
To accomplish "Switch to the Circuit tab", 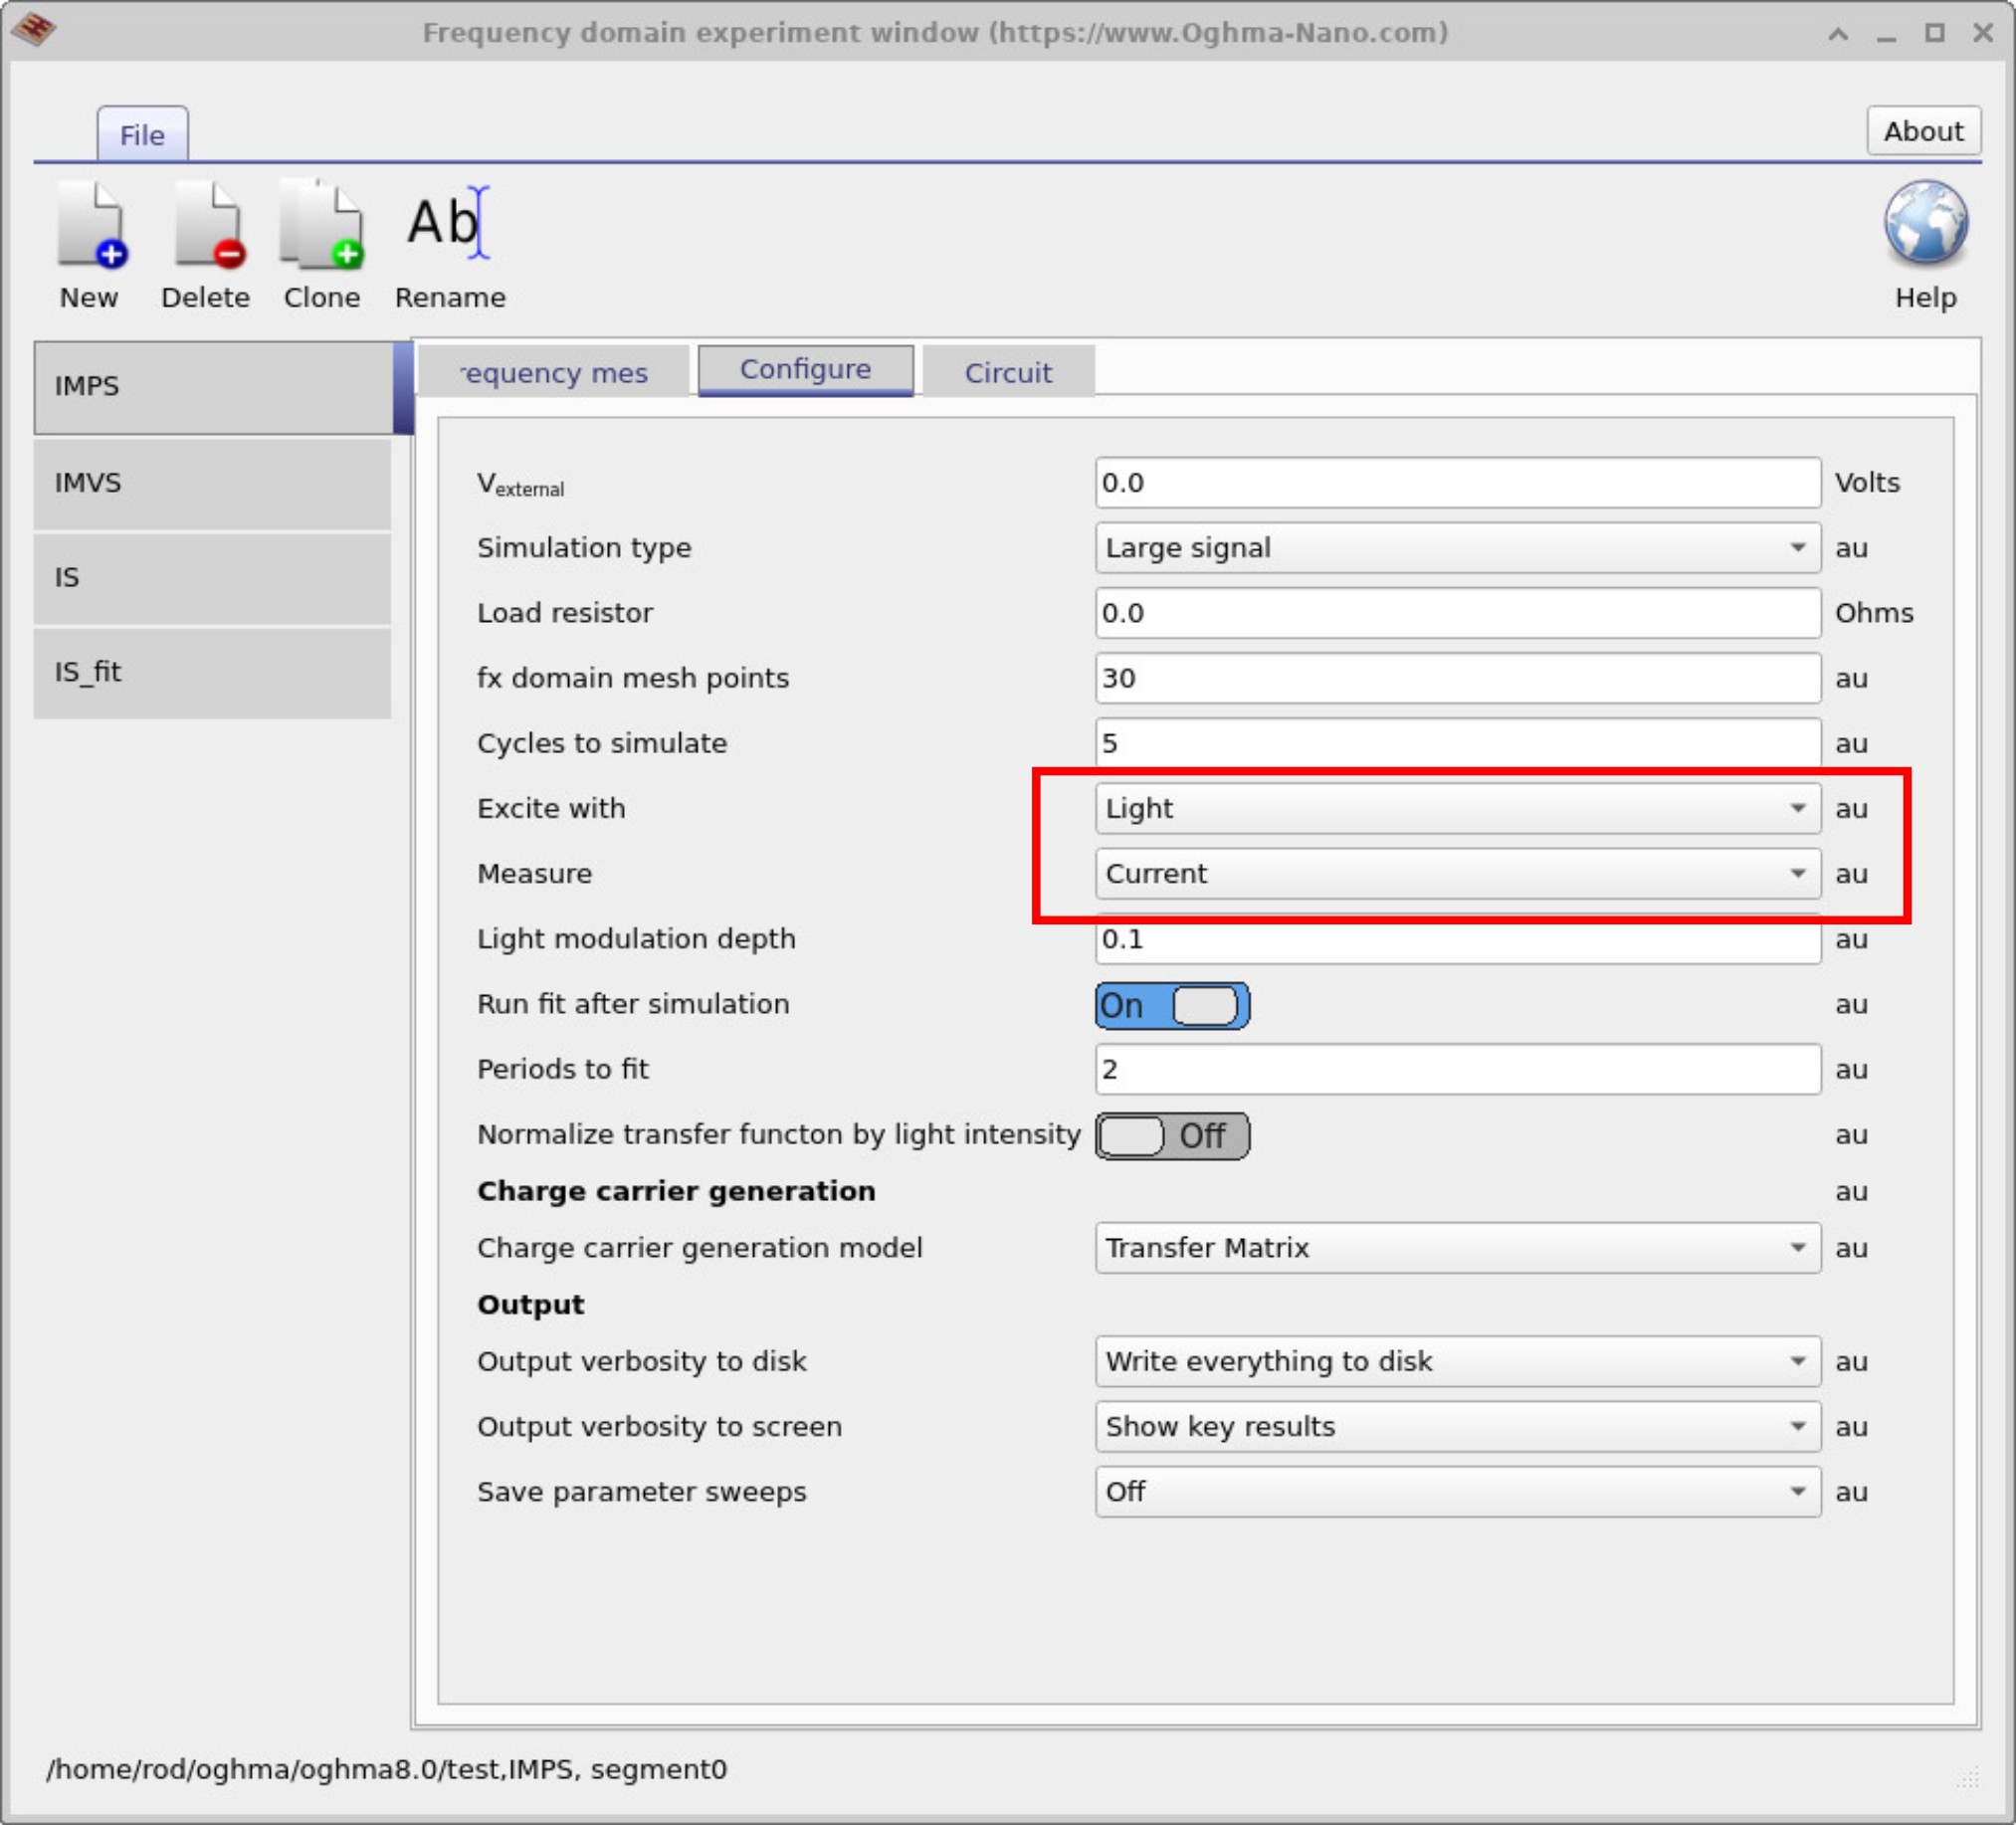I will [1008, 372].
